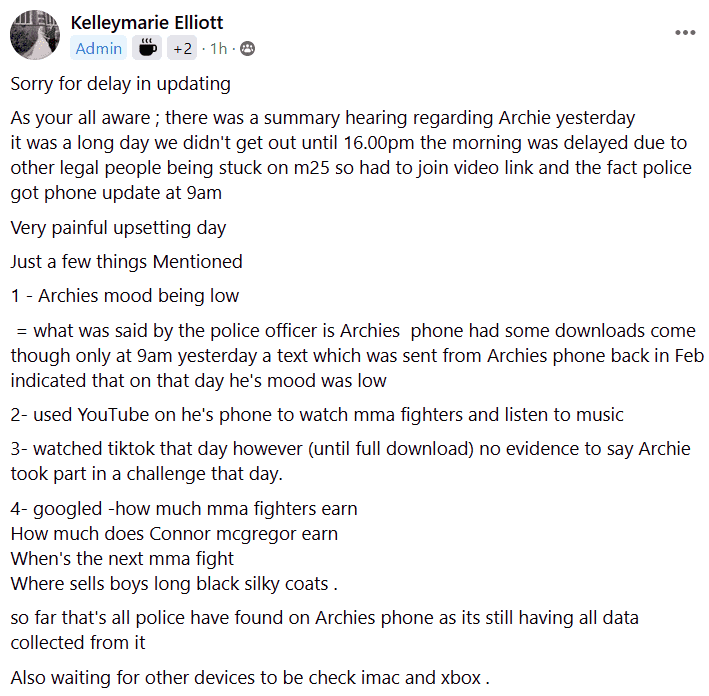Image resolution: width=709 pixels, height=696 pixels.
Task: Click the 'long black silky coats' line
Action: (x=174, y=584)
